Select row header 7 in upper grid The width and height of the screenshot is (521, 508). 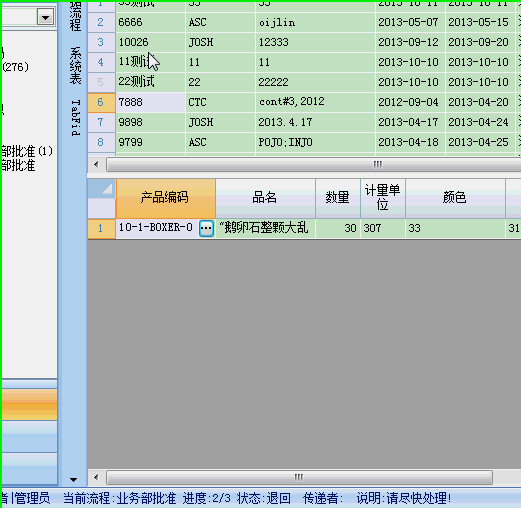coord(101,123)
